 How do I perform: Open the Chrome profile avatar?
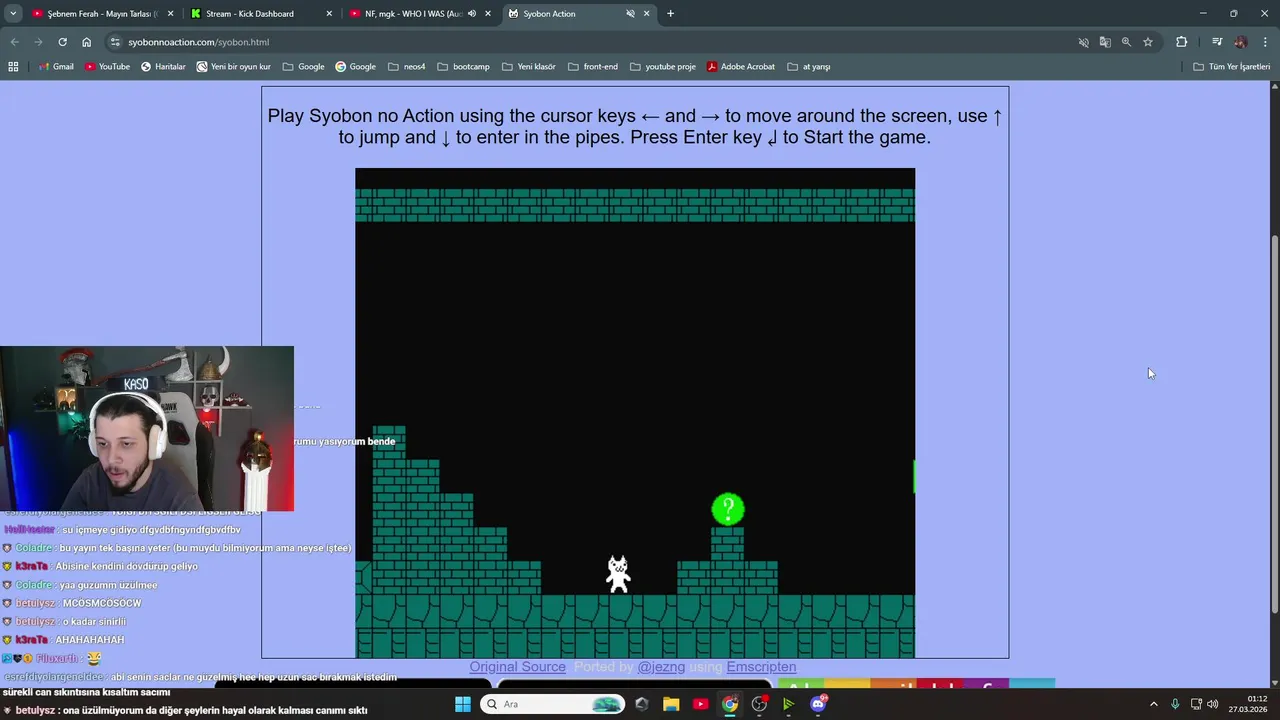tap(1241, 42)
